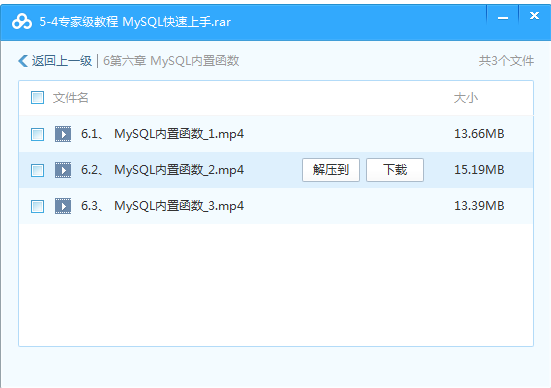Check the box for 6.3 MySQL内置函数_3.mp4
551x388 pixels.
pos(37,206)
